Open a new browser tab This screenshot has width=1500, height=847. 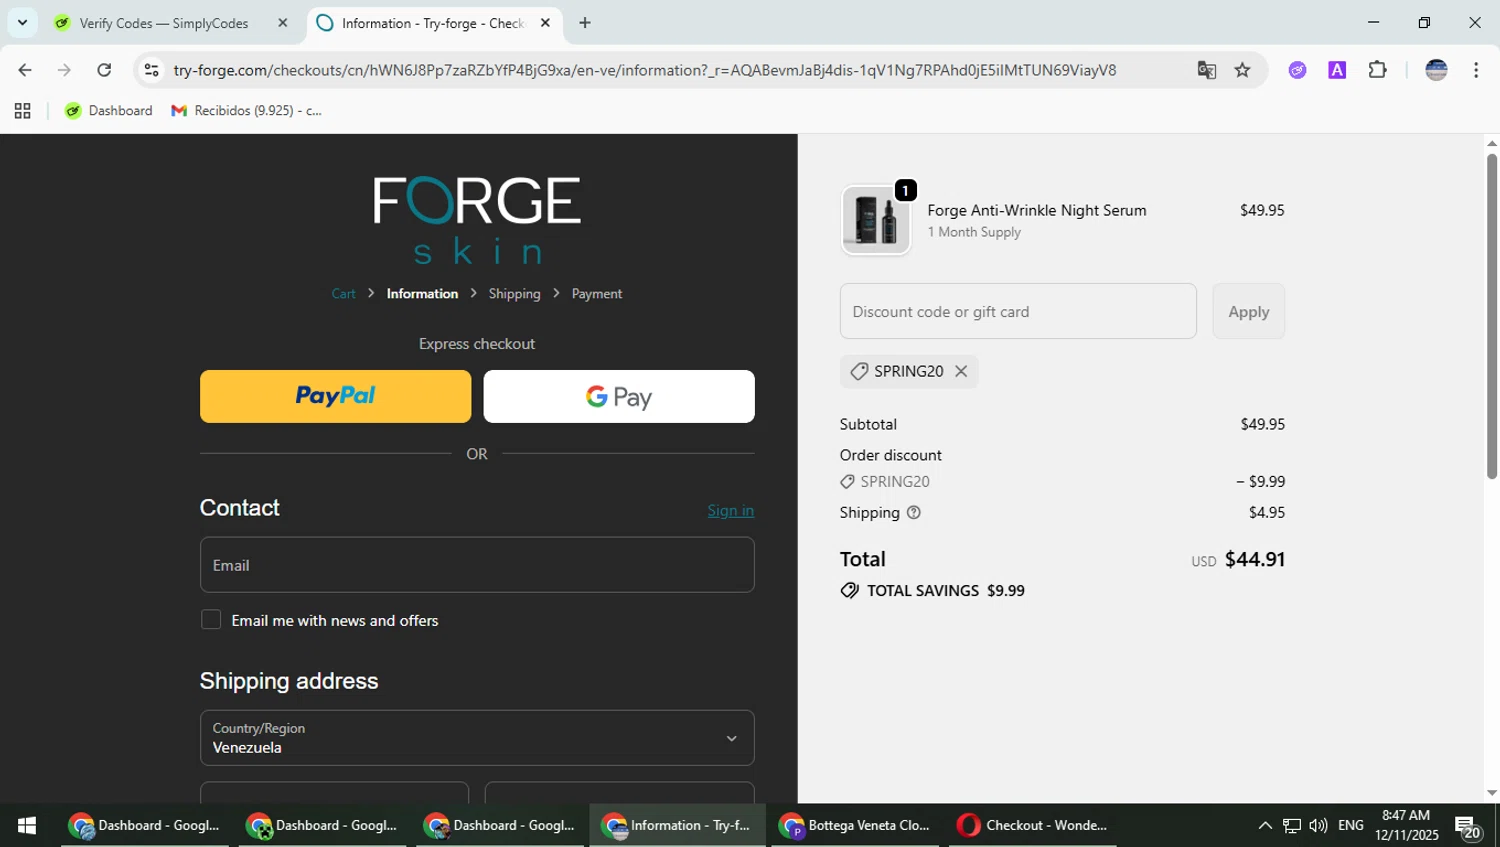pos(585,23)
